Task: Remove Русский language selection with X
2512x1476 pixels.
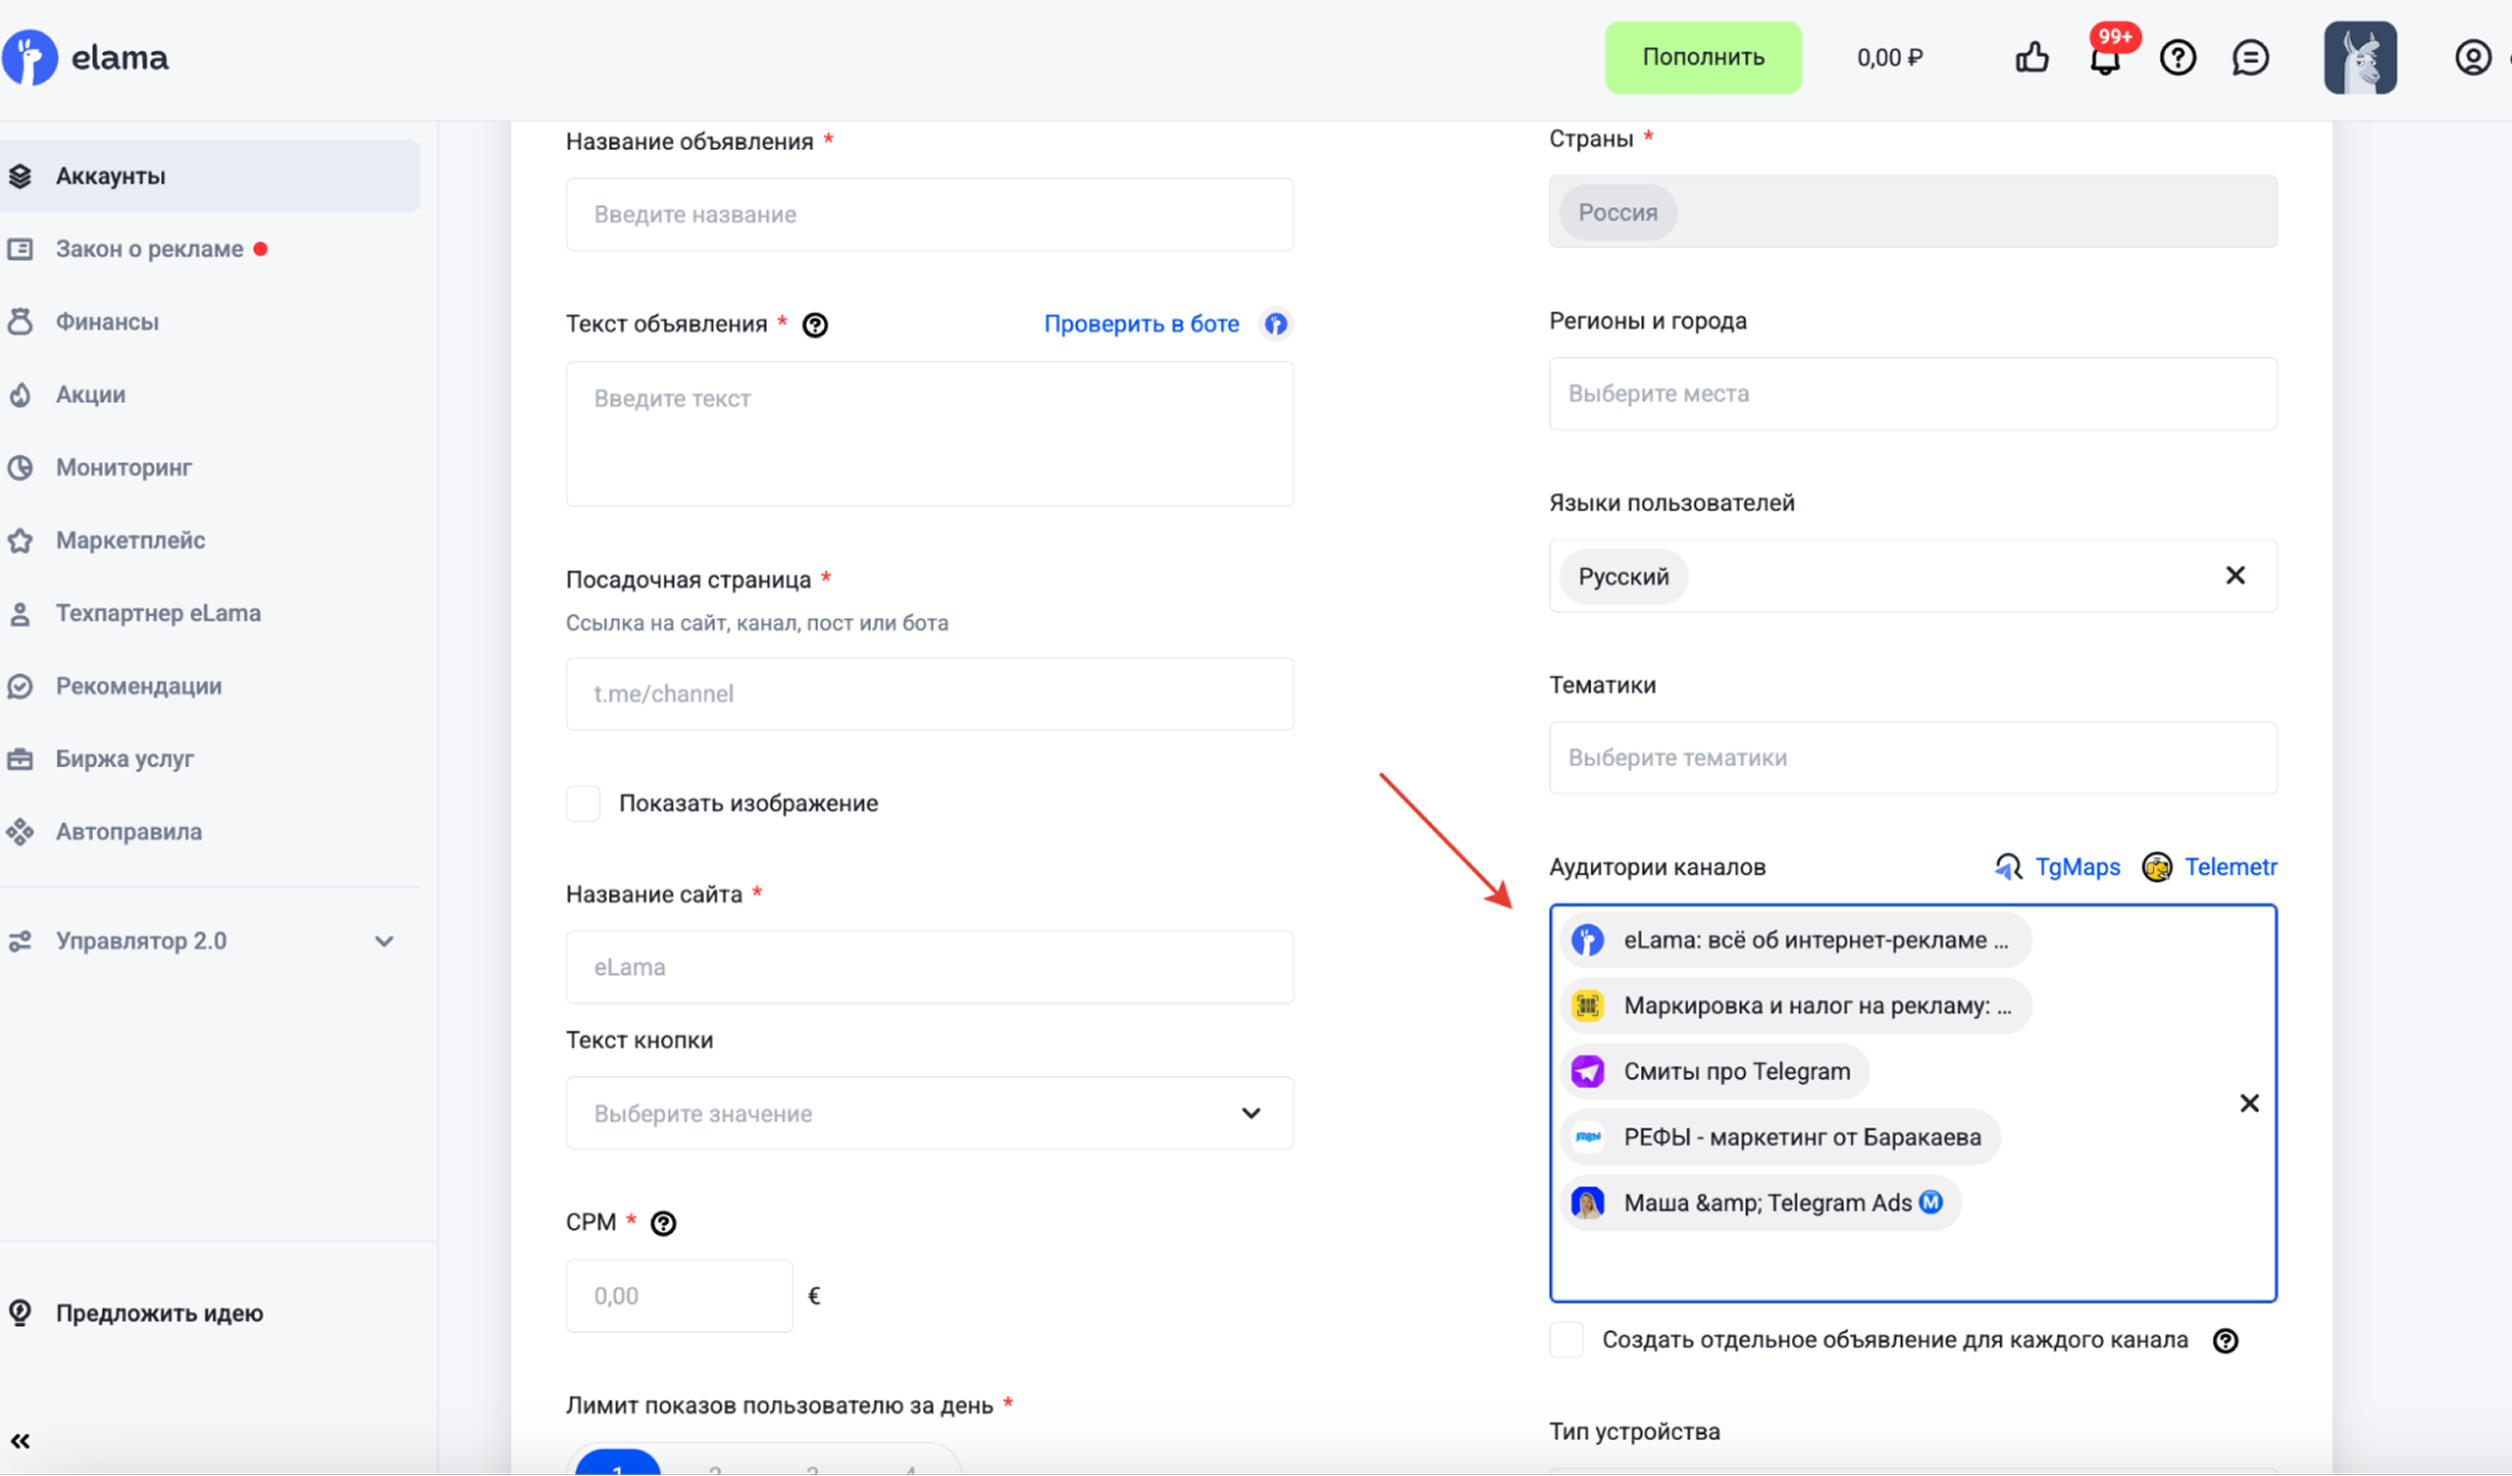Action: point(2235,575)
